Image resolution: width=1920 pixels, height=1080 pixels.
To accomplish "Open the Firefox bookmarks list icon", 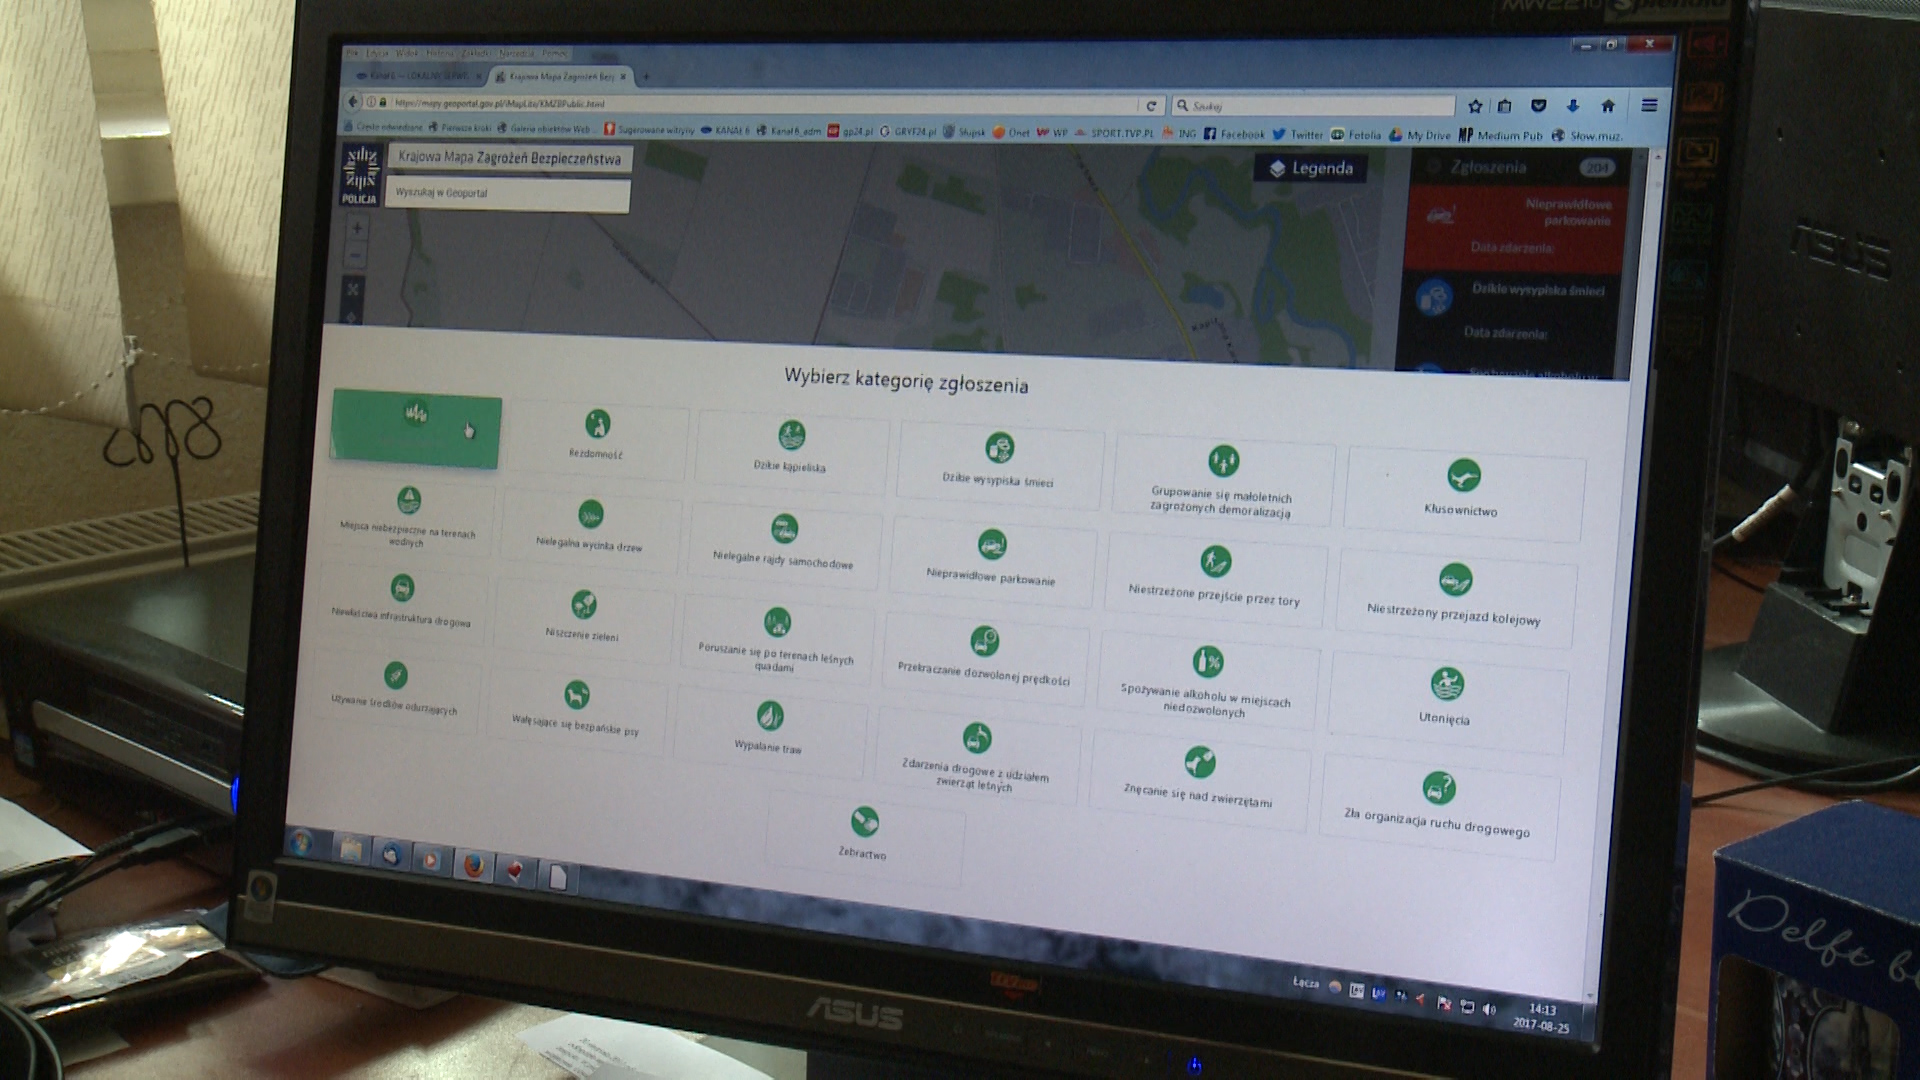I will click(1505, 106).
